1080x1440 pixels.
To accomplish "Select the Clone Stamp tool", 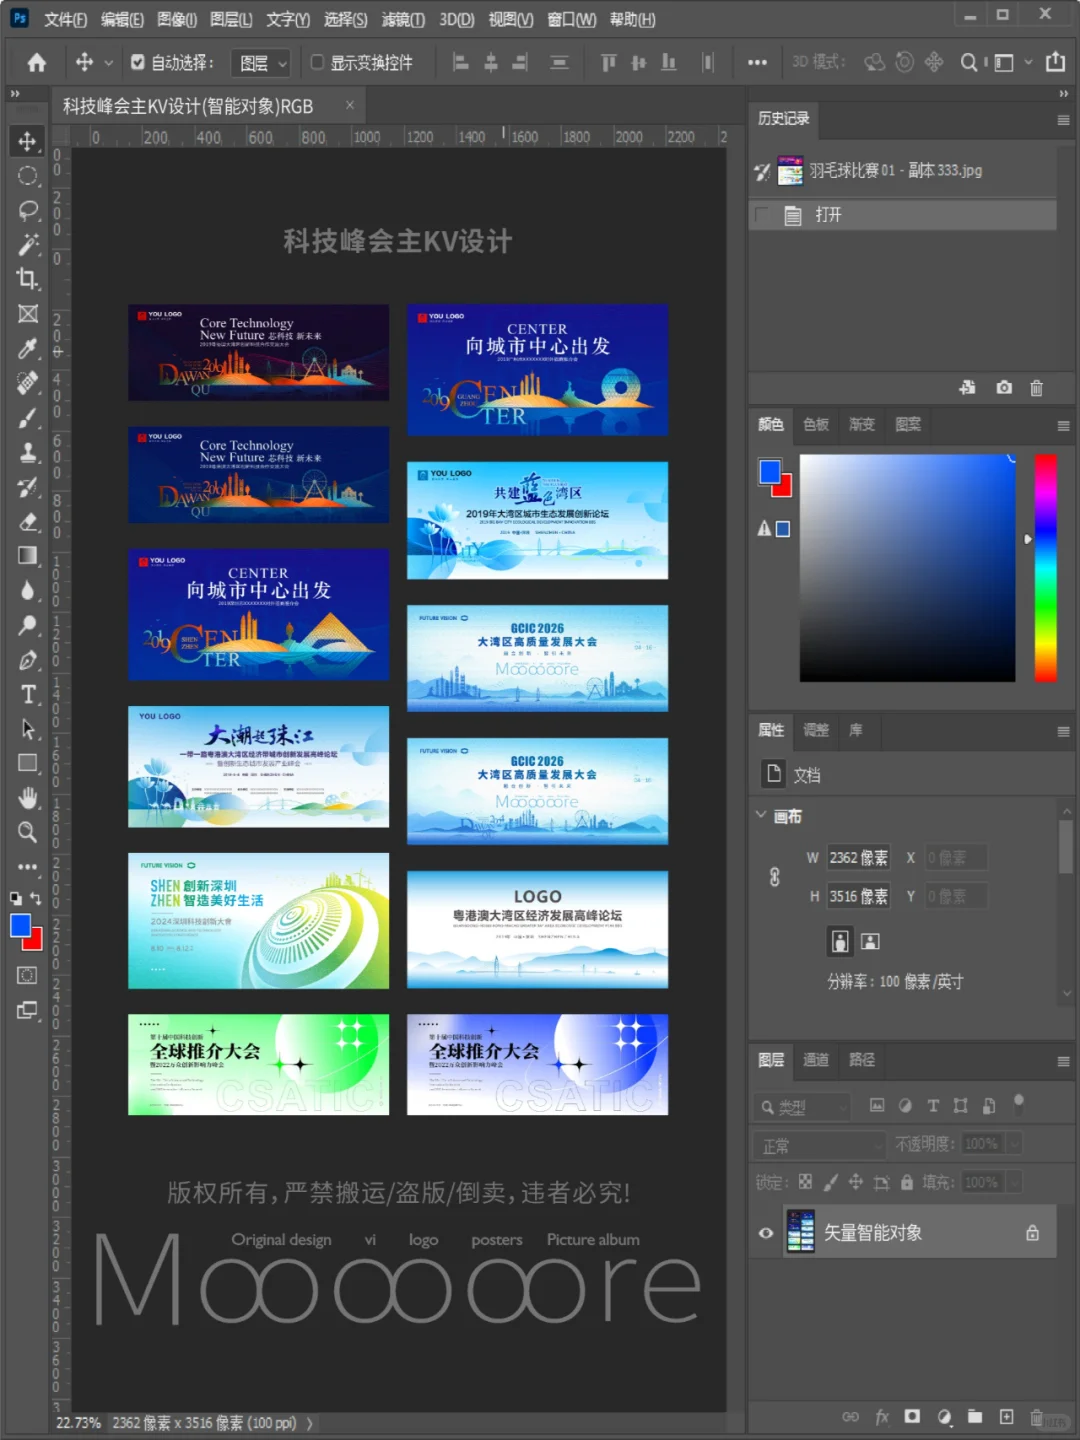I will click(x=28, y=452).
